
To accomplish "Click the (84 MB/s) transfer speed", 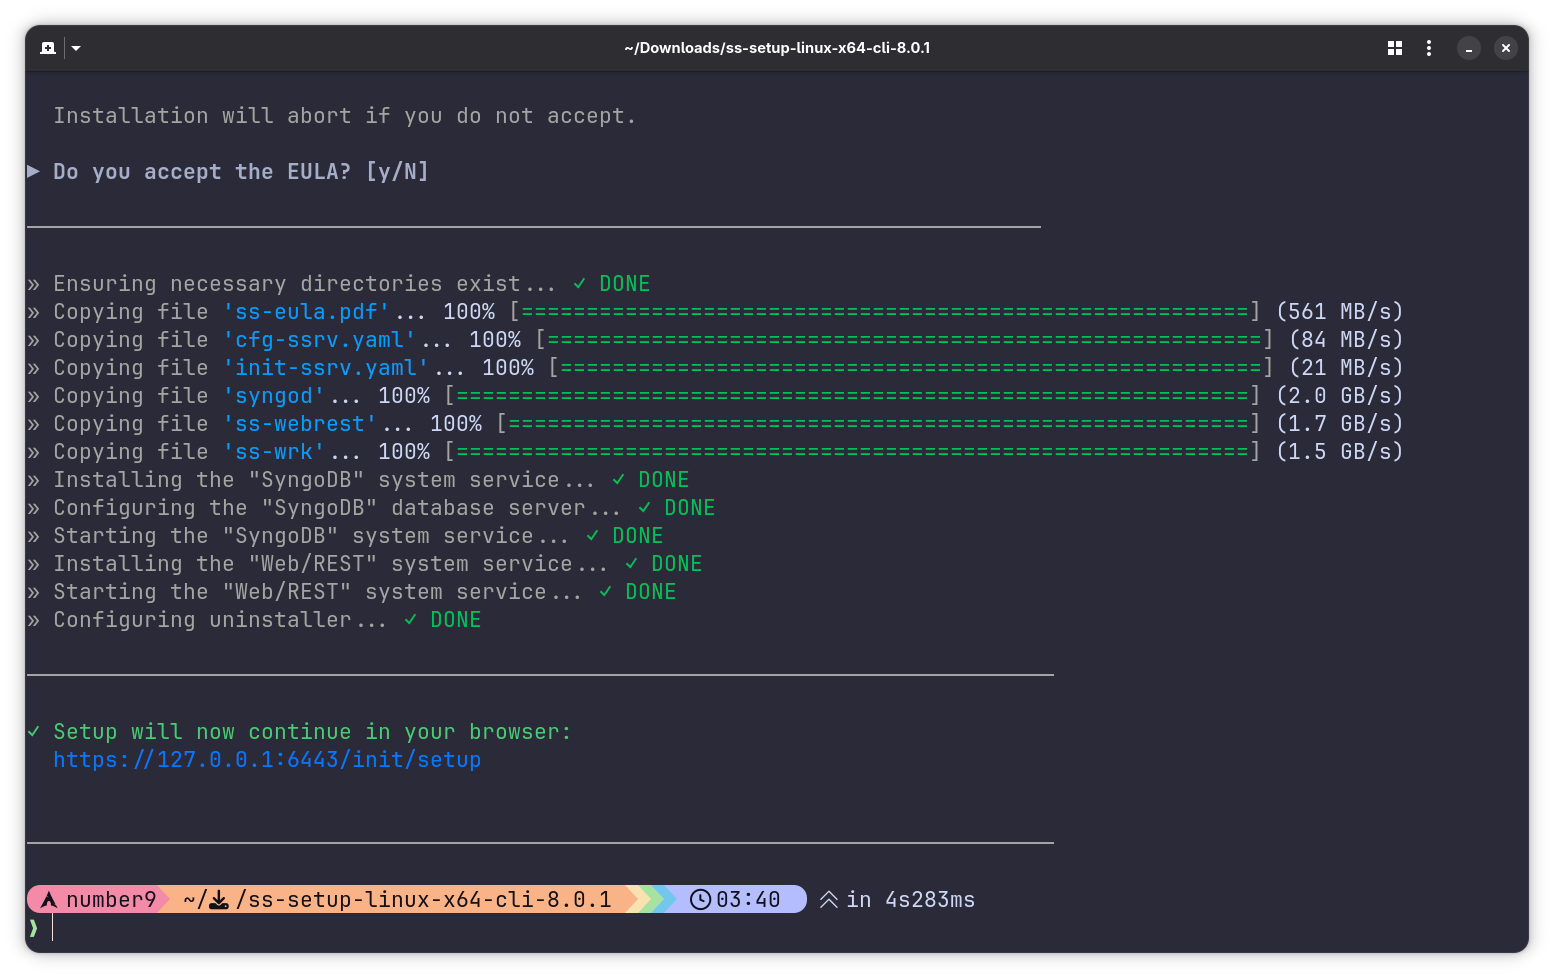I will (x=1346, y=340).
